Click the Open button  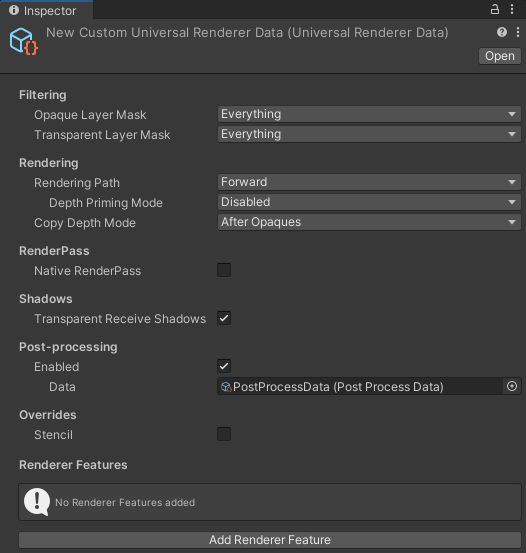(500, 56)
